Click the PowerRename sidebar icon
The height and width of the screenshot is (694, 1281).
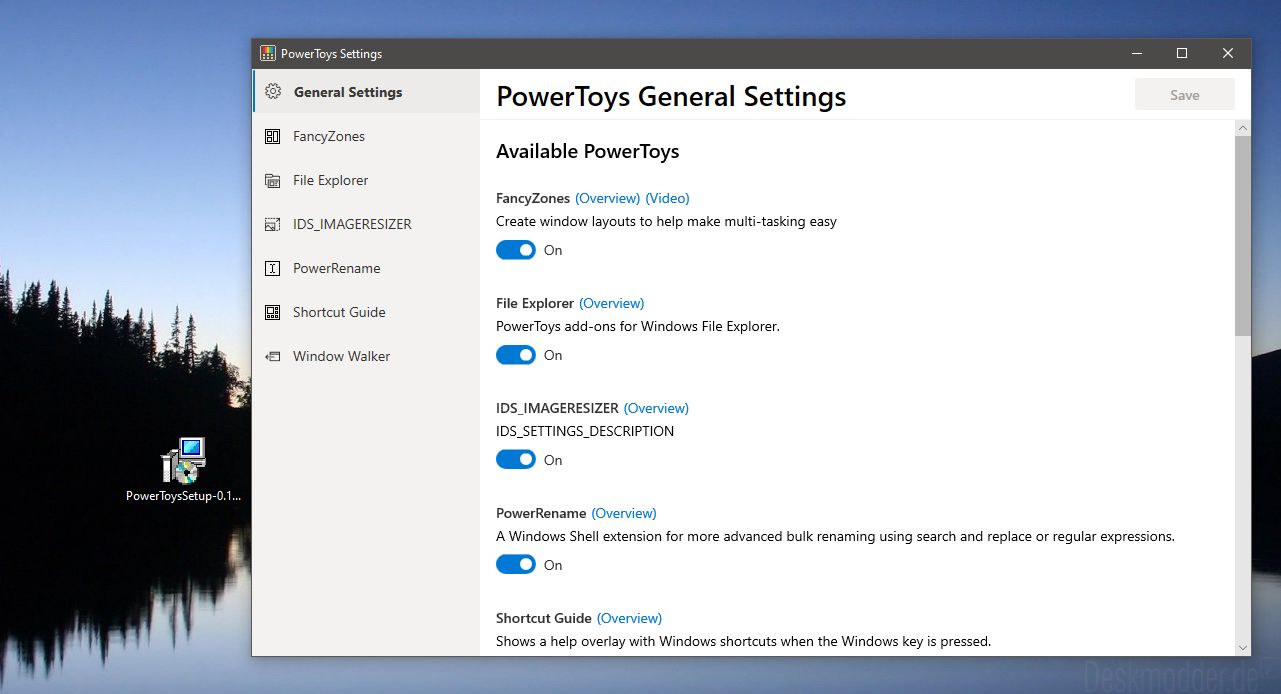coord(272,268)
